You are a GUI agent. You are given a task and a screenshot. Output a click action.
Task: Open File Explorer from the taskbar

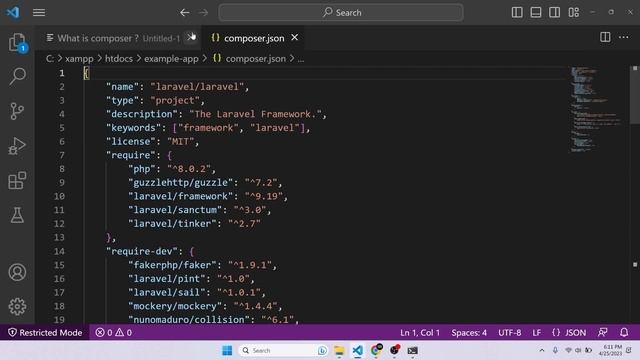339,350
